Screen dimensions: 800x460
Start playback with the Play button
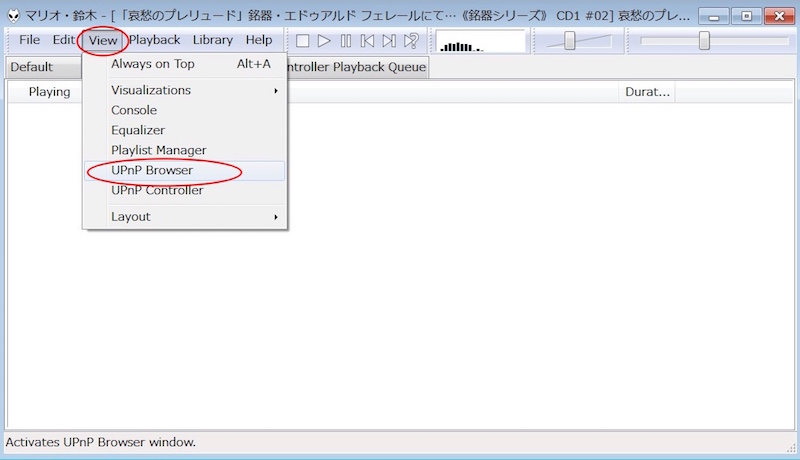tap(324, 41)
